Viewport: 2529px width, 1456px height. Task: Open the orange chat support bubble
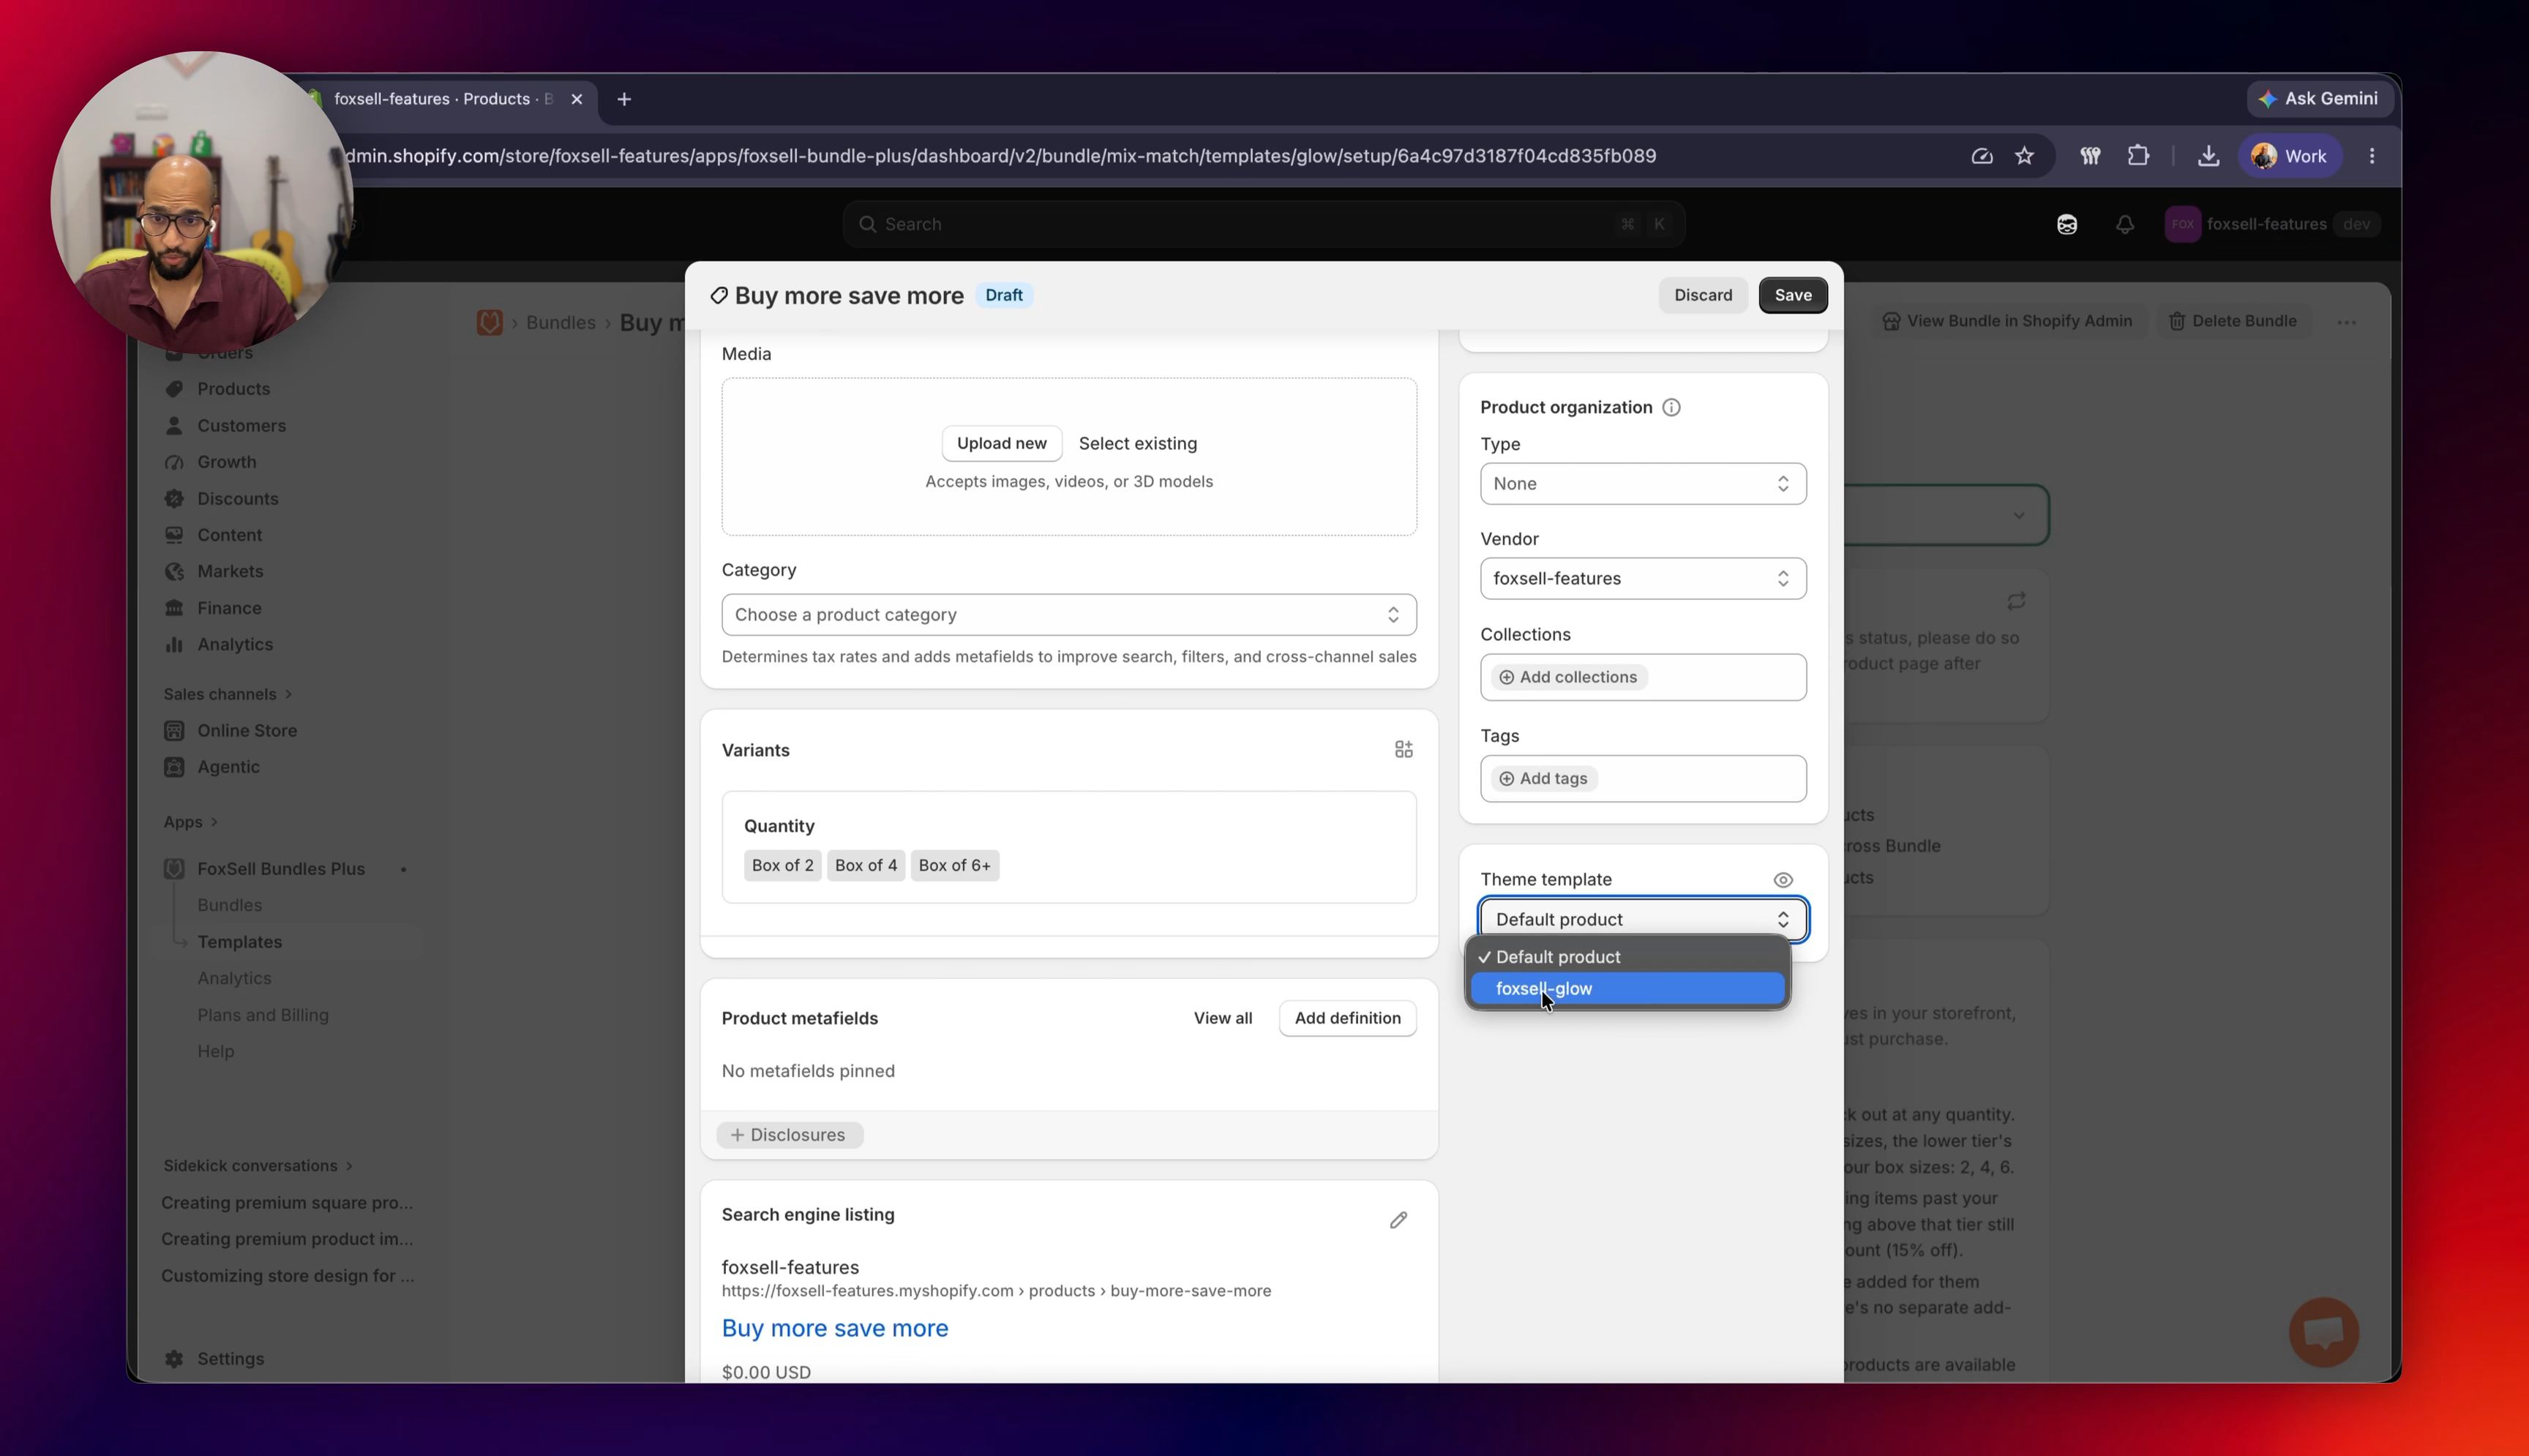coord(2324,1332)
